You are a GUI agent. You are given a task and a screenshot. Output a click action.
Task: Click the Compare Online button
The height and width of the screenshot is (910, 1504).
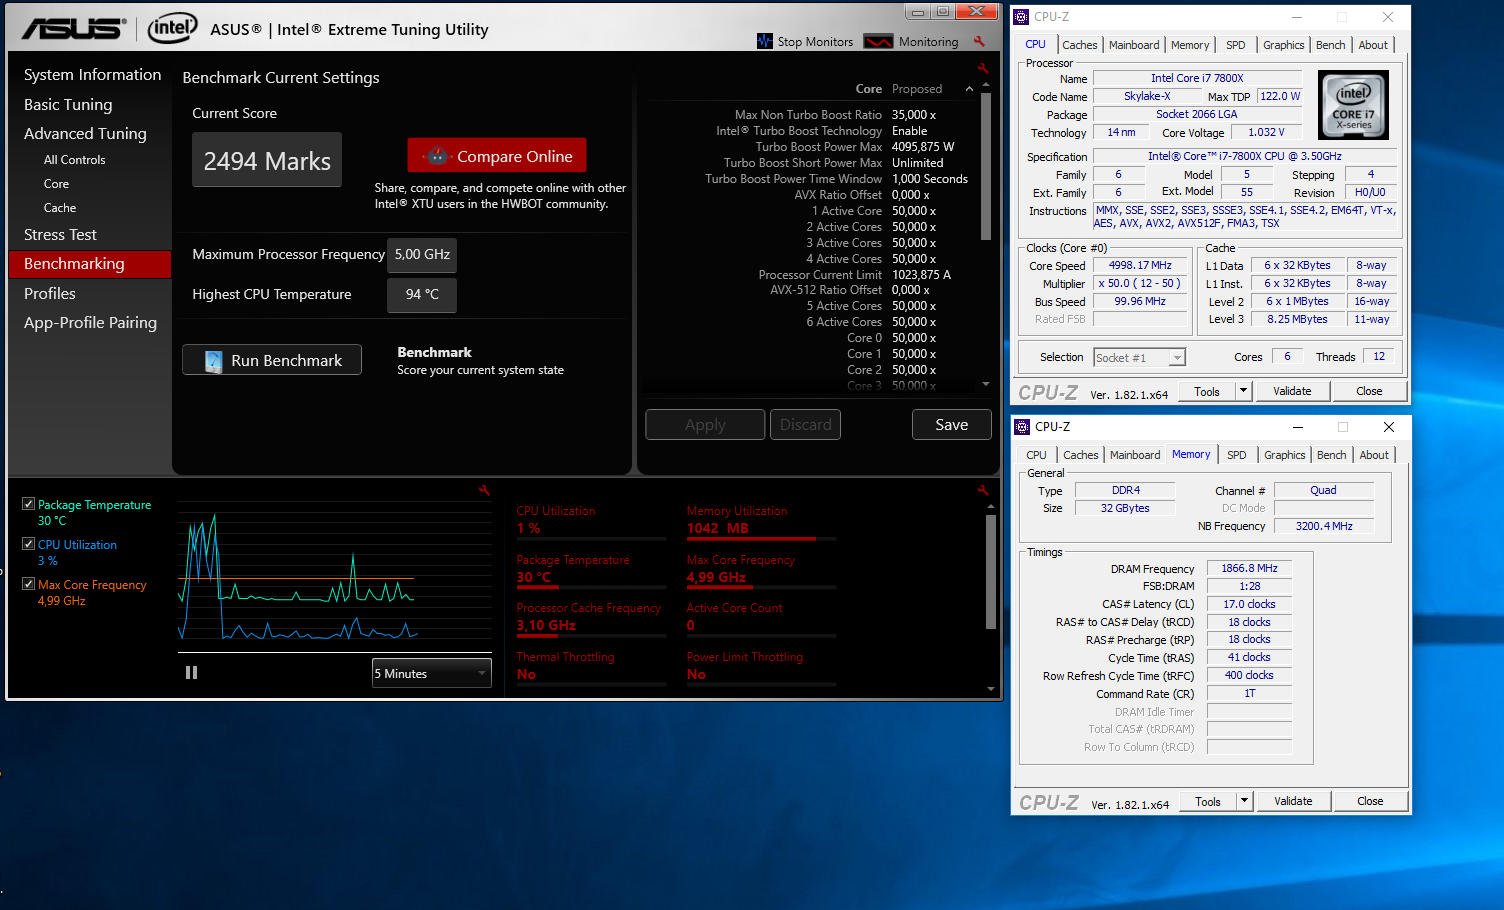pyautogui.click(x=497, y=156)
